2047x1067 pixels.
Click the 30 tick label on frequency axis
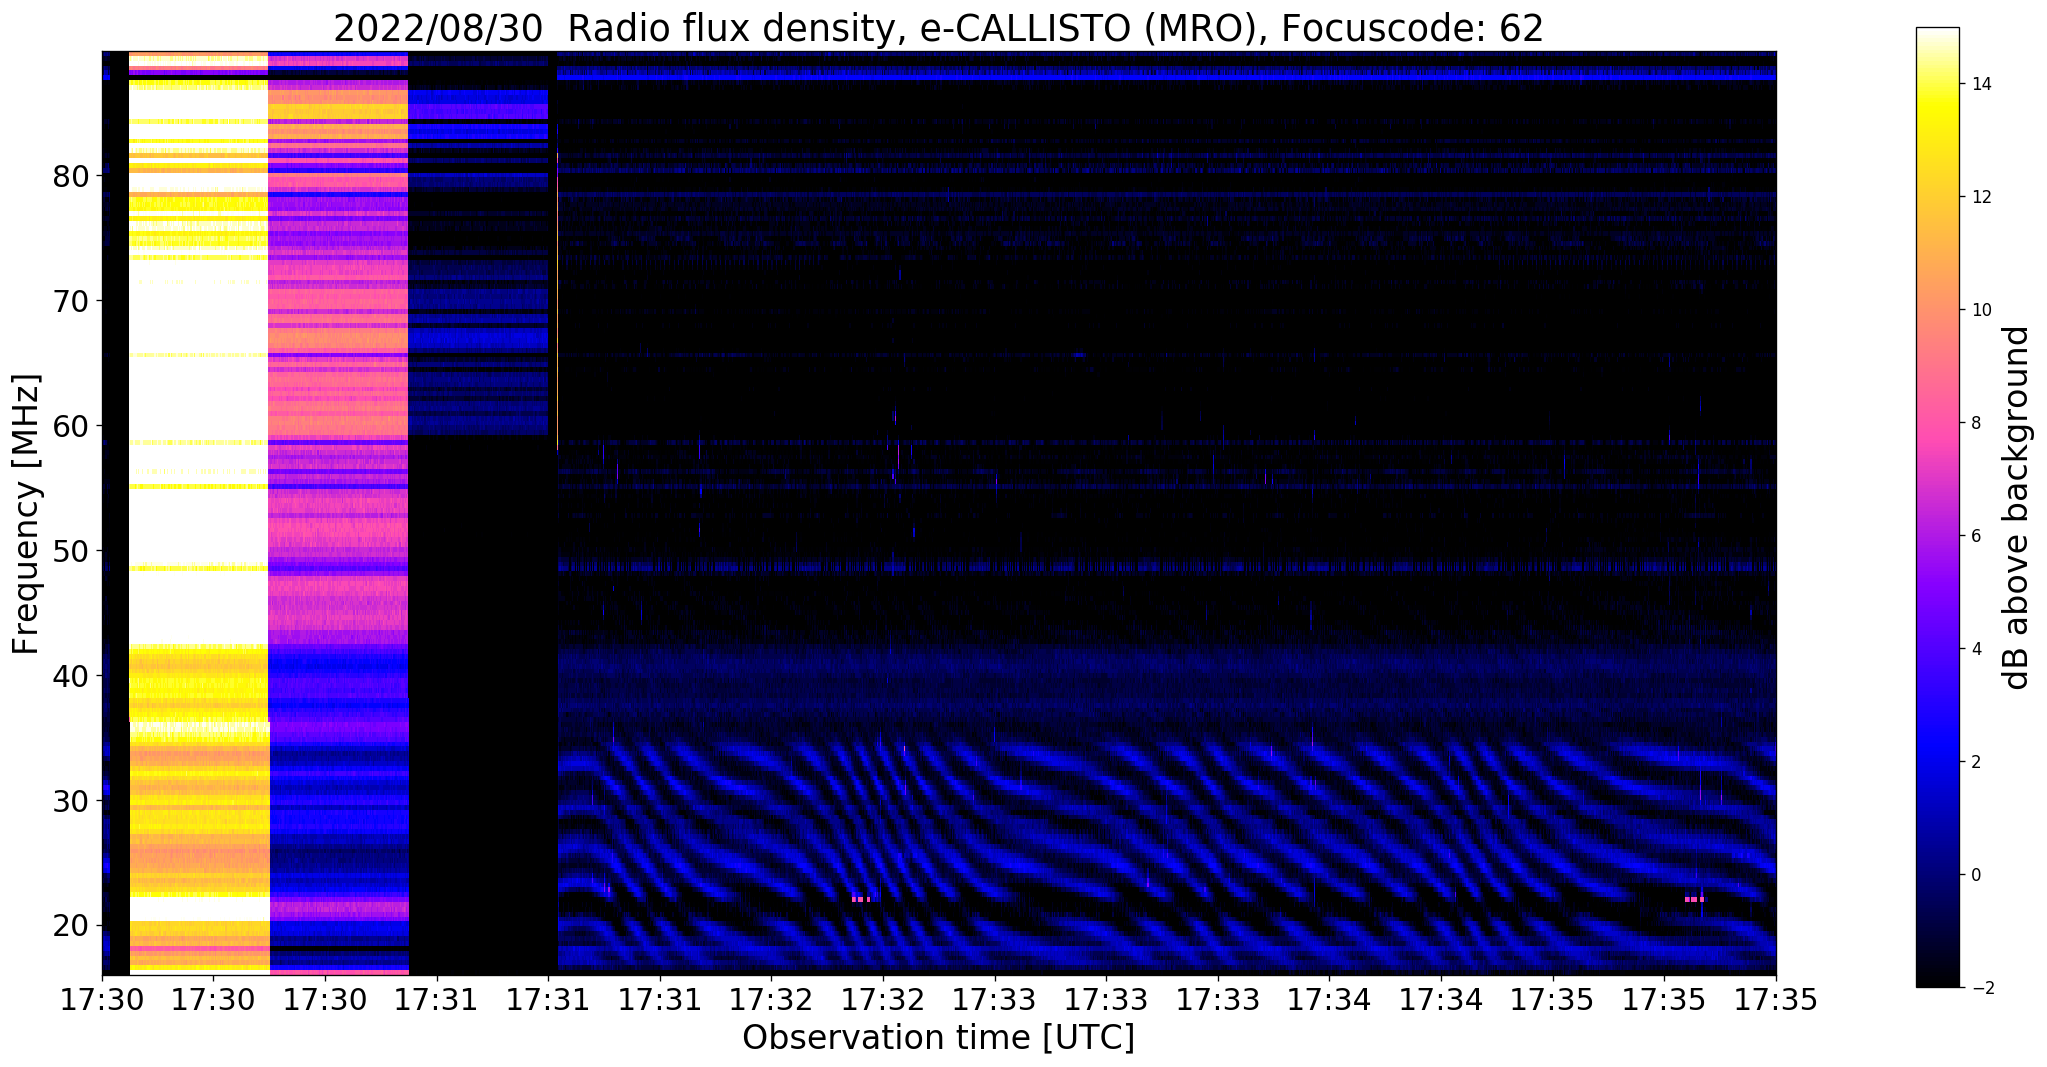72,801
